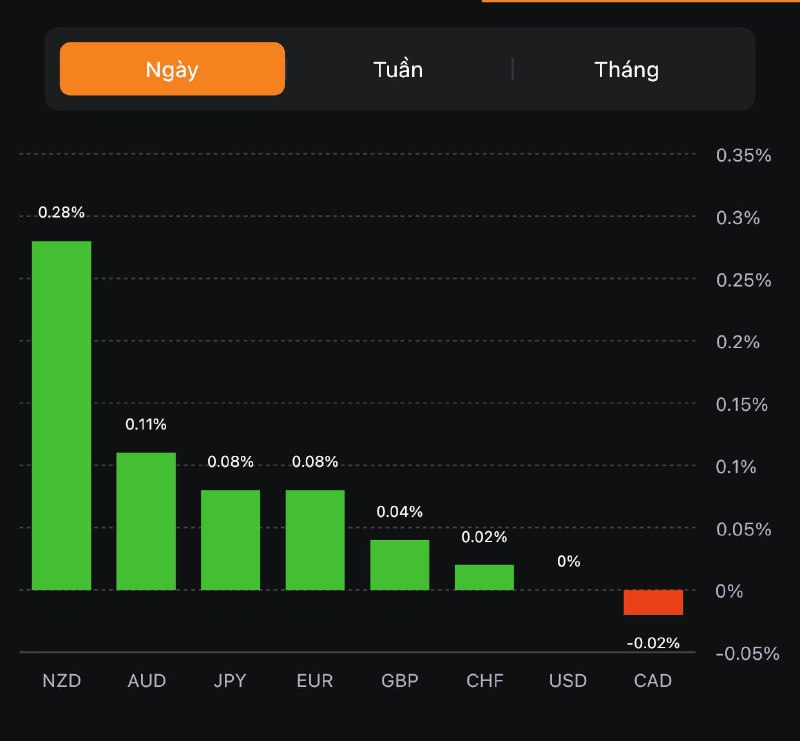
Task: Tap the CHF axis label
Action: (485, 681)
